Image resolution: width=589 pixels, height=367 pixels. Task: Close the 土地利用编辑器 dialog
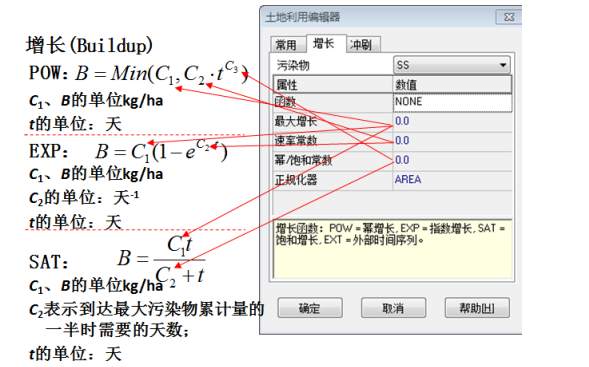509,17
